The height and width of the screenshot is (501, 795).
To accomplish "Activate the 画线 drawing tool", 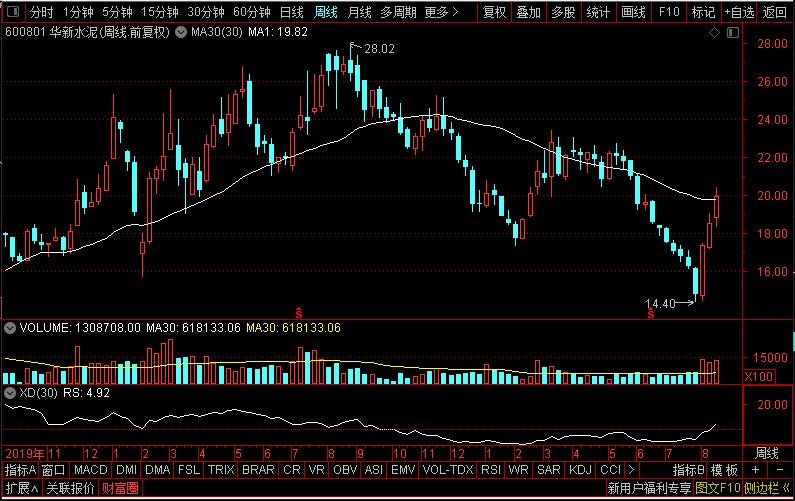I will 634,12.
